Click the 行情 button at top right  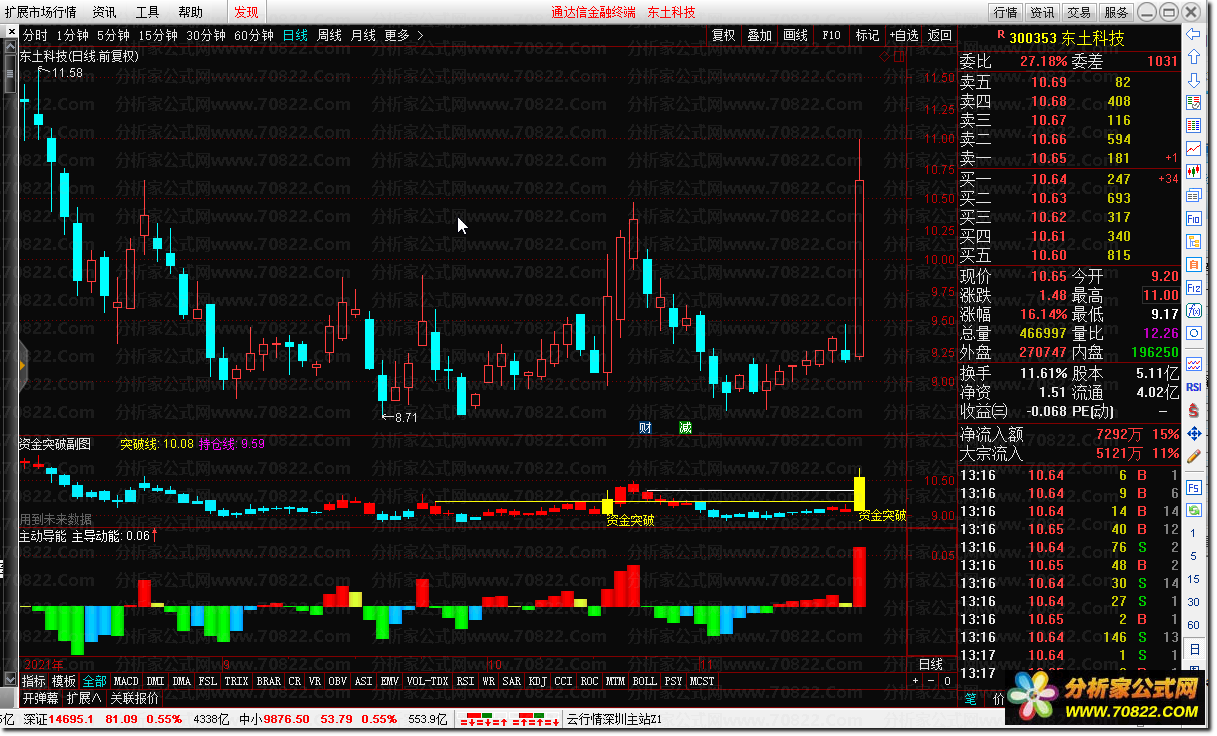(1006, 12)
